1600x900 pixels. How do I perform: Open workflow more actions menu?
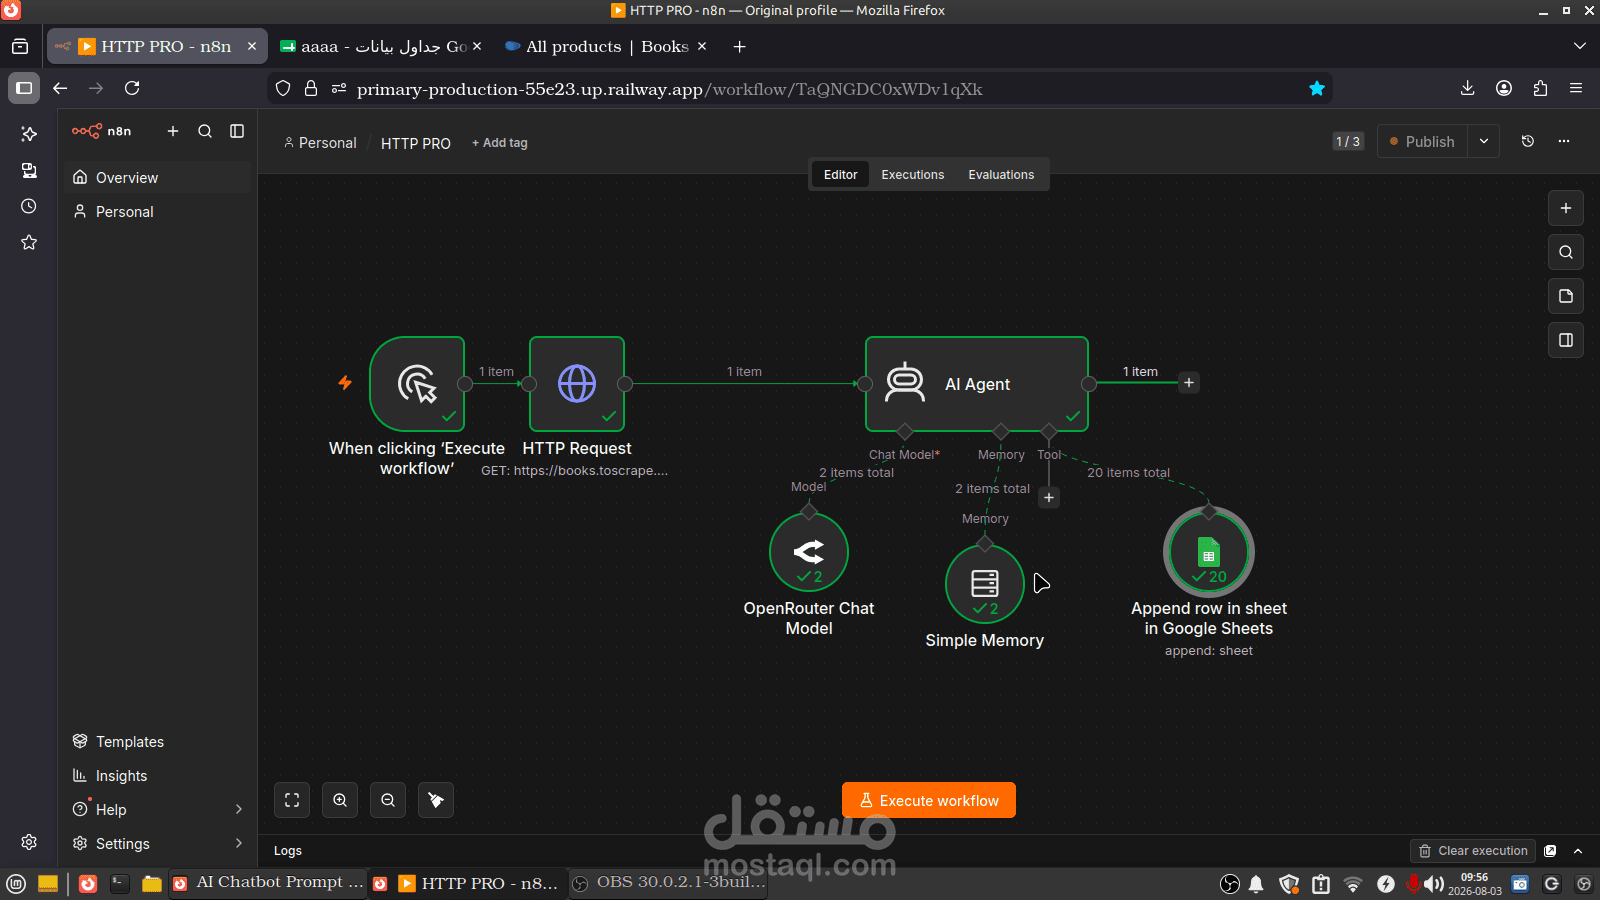coord(1564,142)
